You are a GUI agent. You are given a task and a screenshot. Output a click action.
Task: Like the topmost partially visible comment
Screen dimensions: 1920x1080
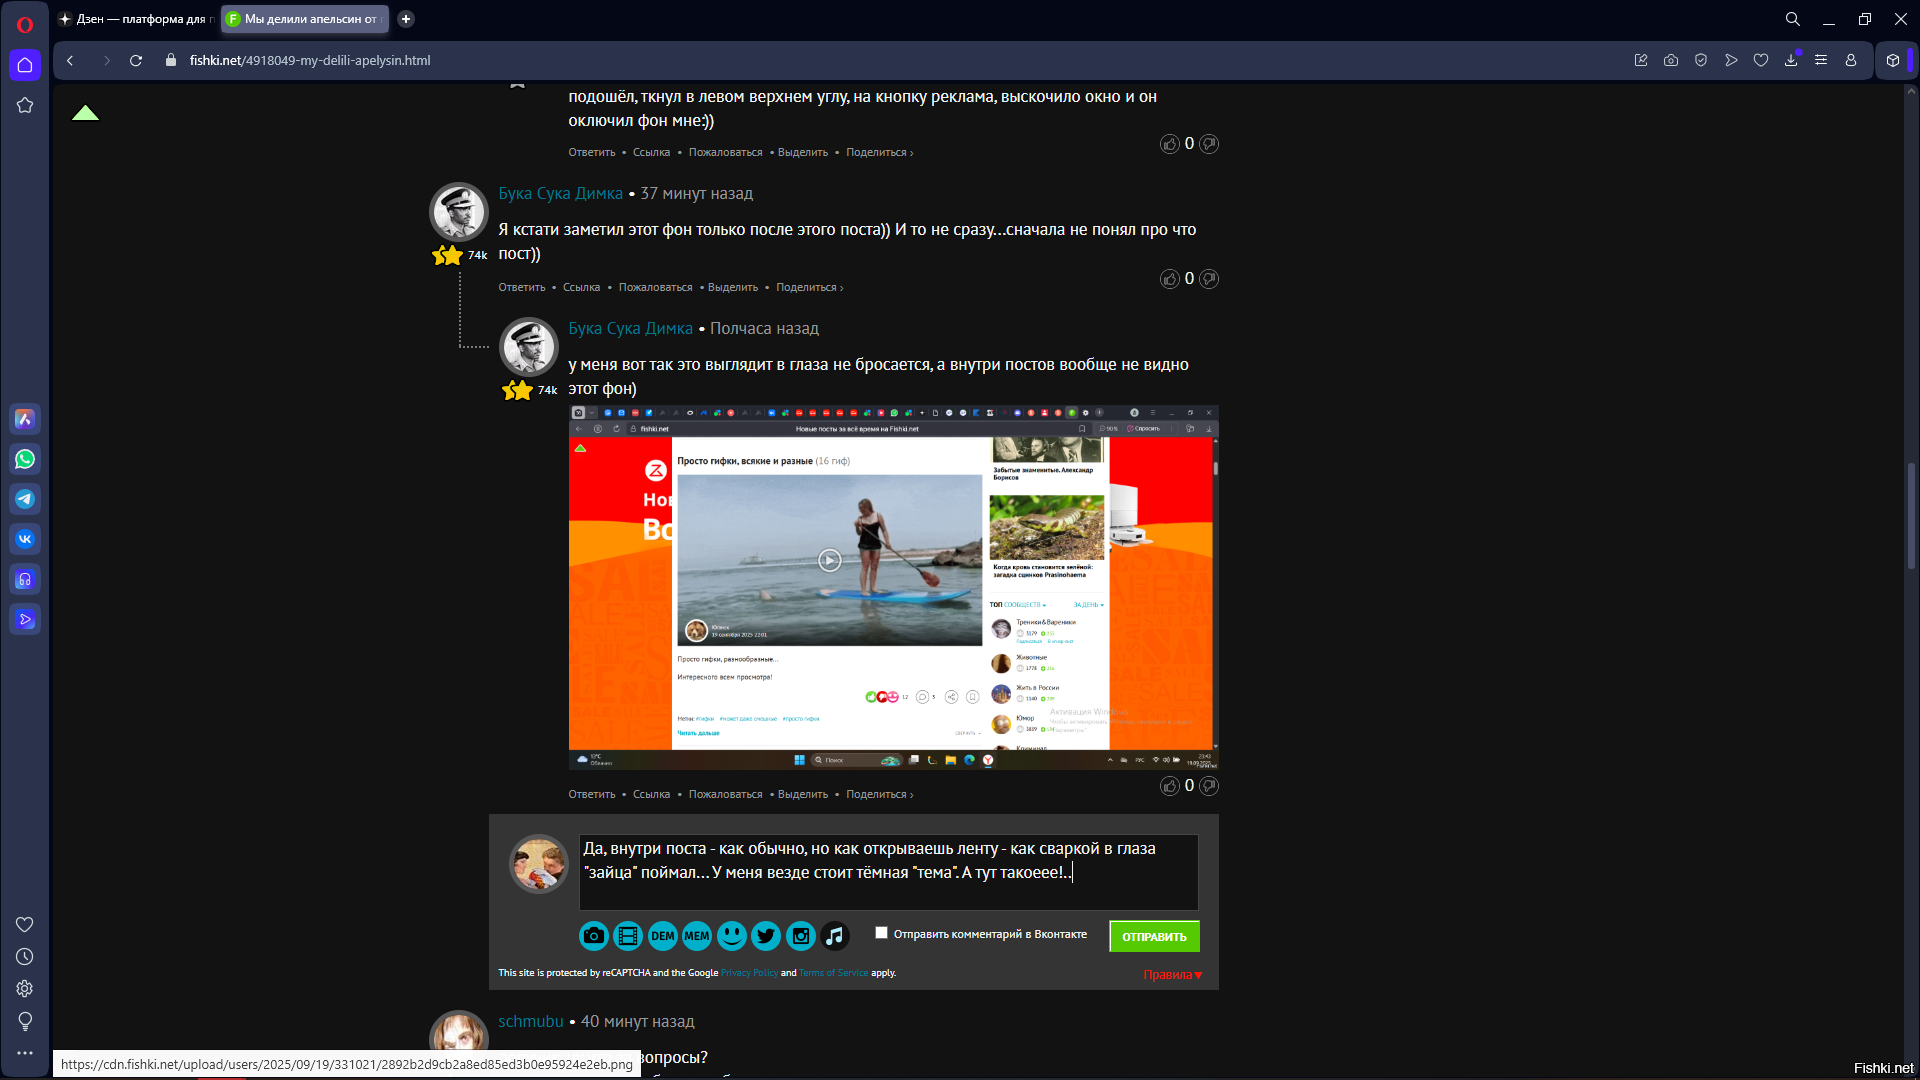click(x=1170, y=144)
